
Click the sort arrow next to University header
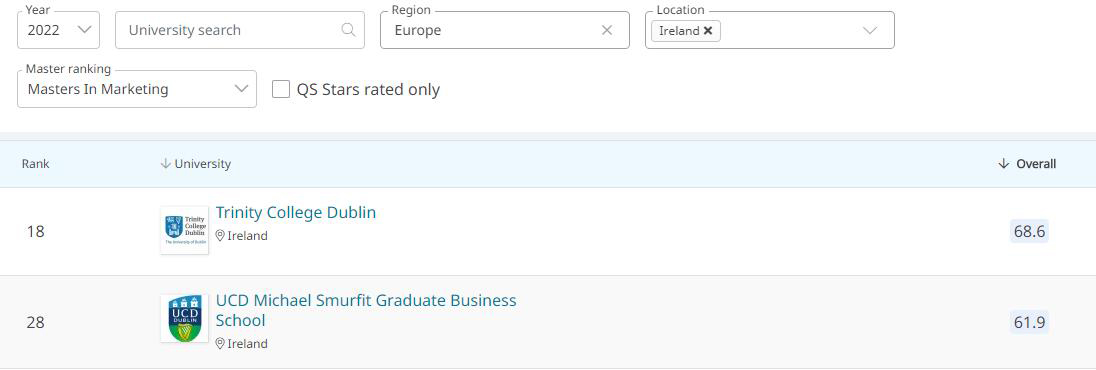coord(166,164)
